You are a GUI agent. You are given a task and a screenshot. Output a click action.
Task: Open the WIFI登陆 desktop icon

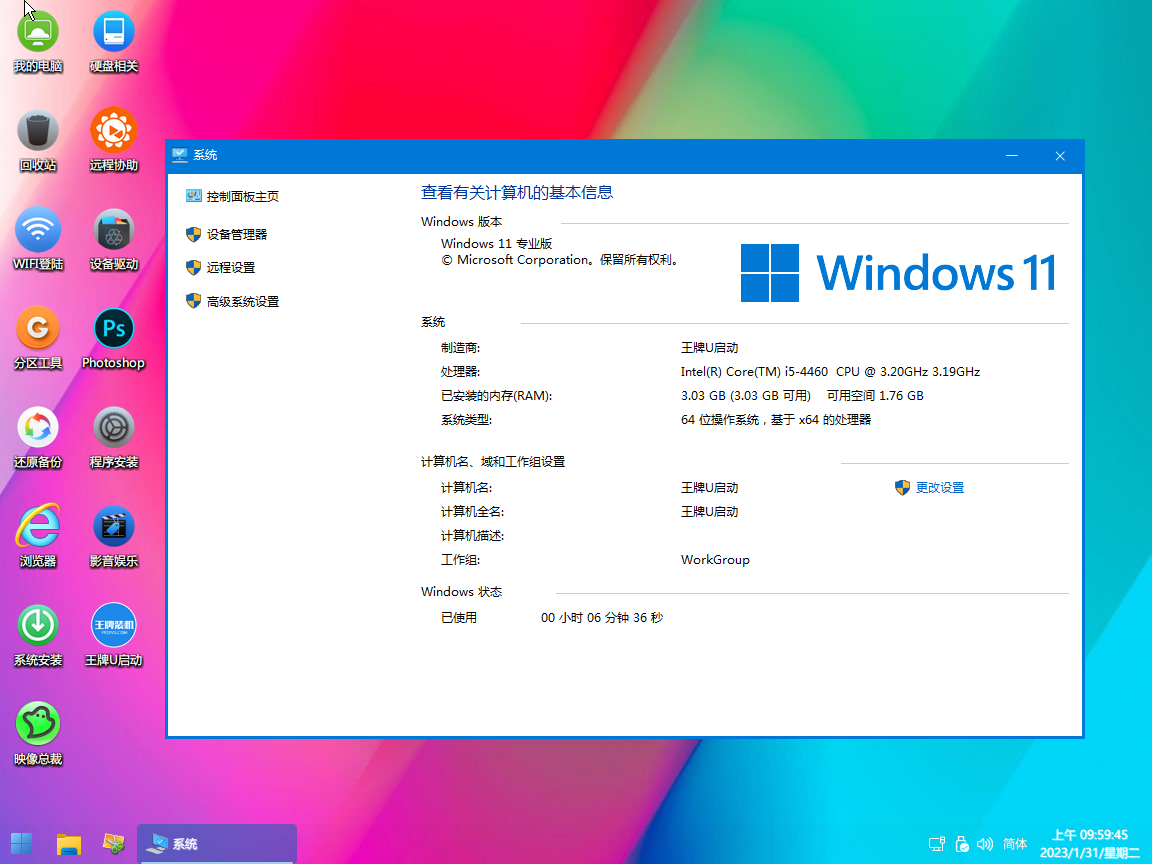click(x=38, y=240)
